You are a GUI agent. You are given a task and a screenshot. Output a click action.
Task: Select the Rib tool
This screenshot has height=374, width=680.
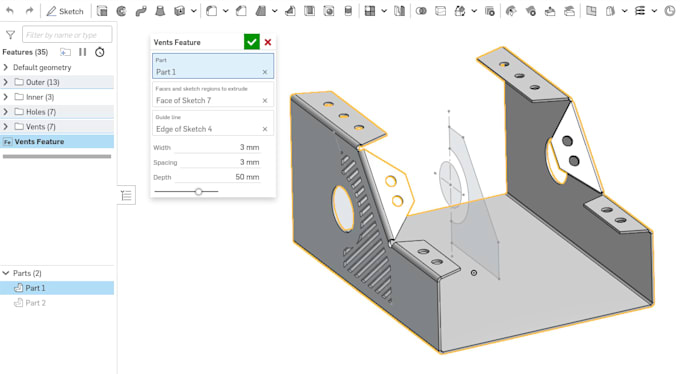tap(290, 11)
